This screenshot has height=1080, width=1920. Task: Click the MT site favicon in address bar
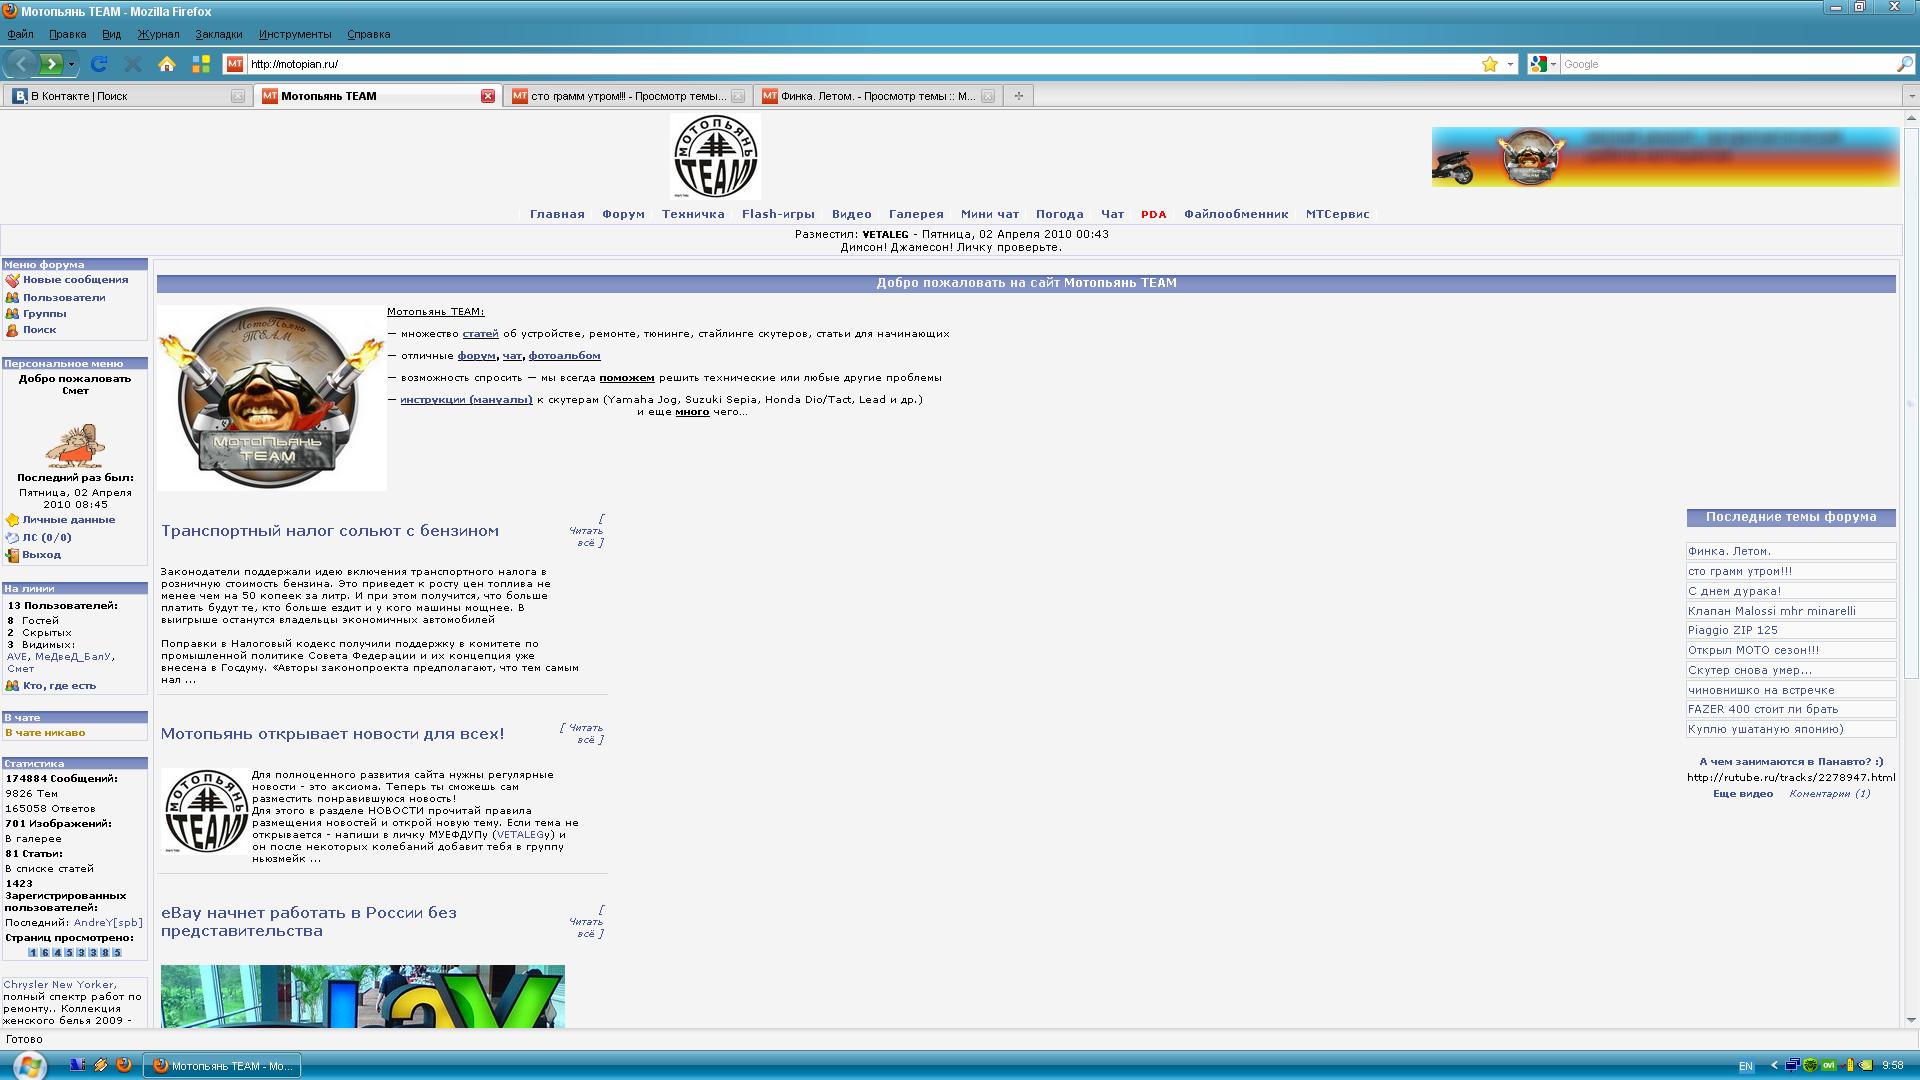point(235,64)
